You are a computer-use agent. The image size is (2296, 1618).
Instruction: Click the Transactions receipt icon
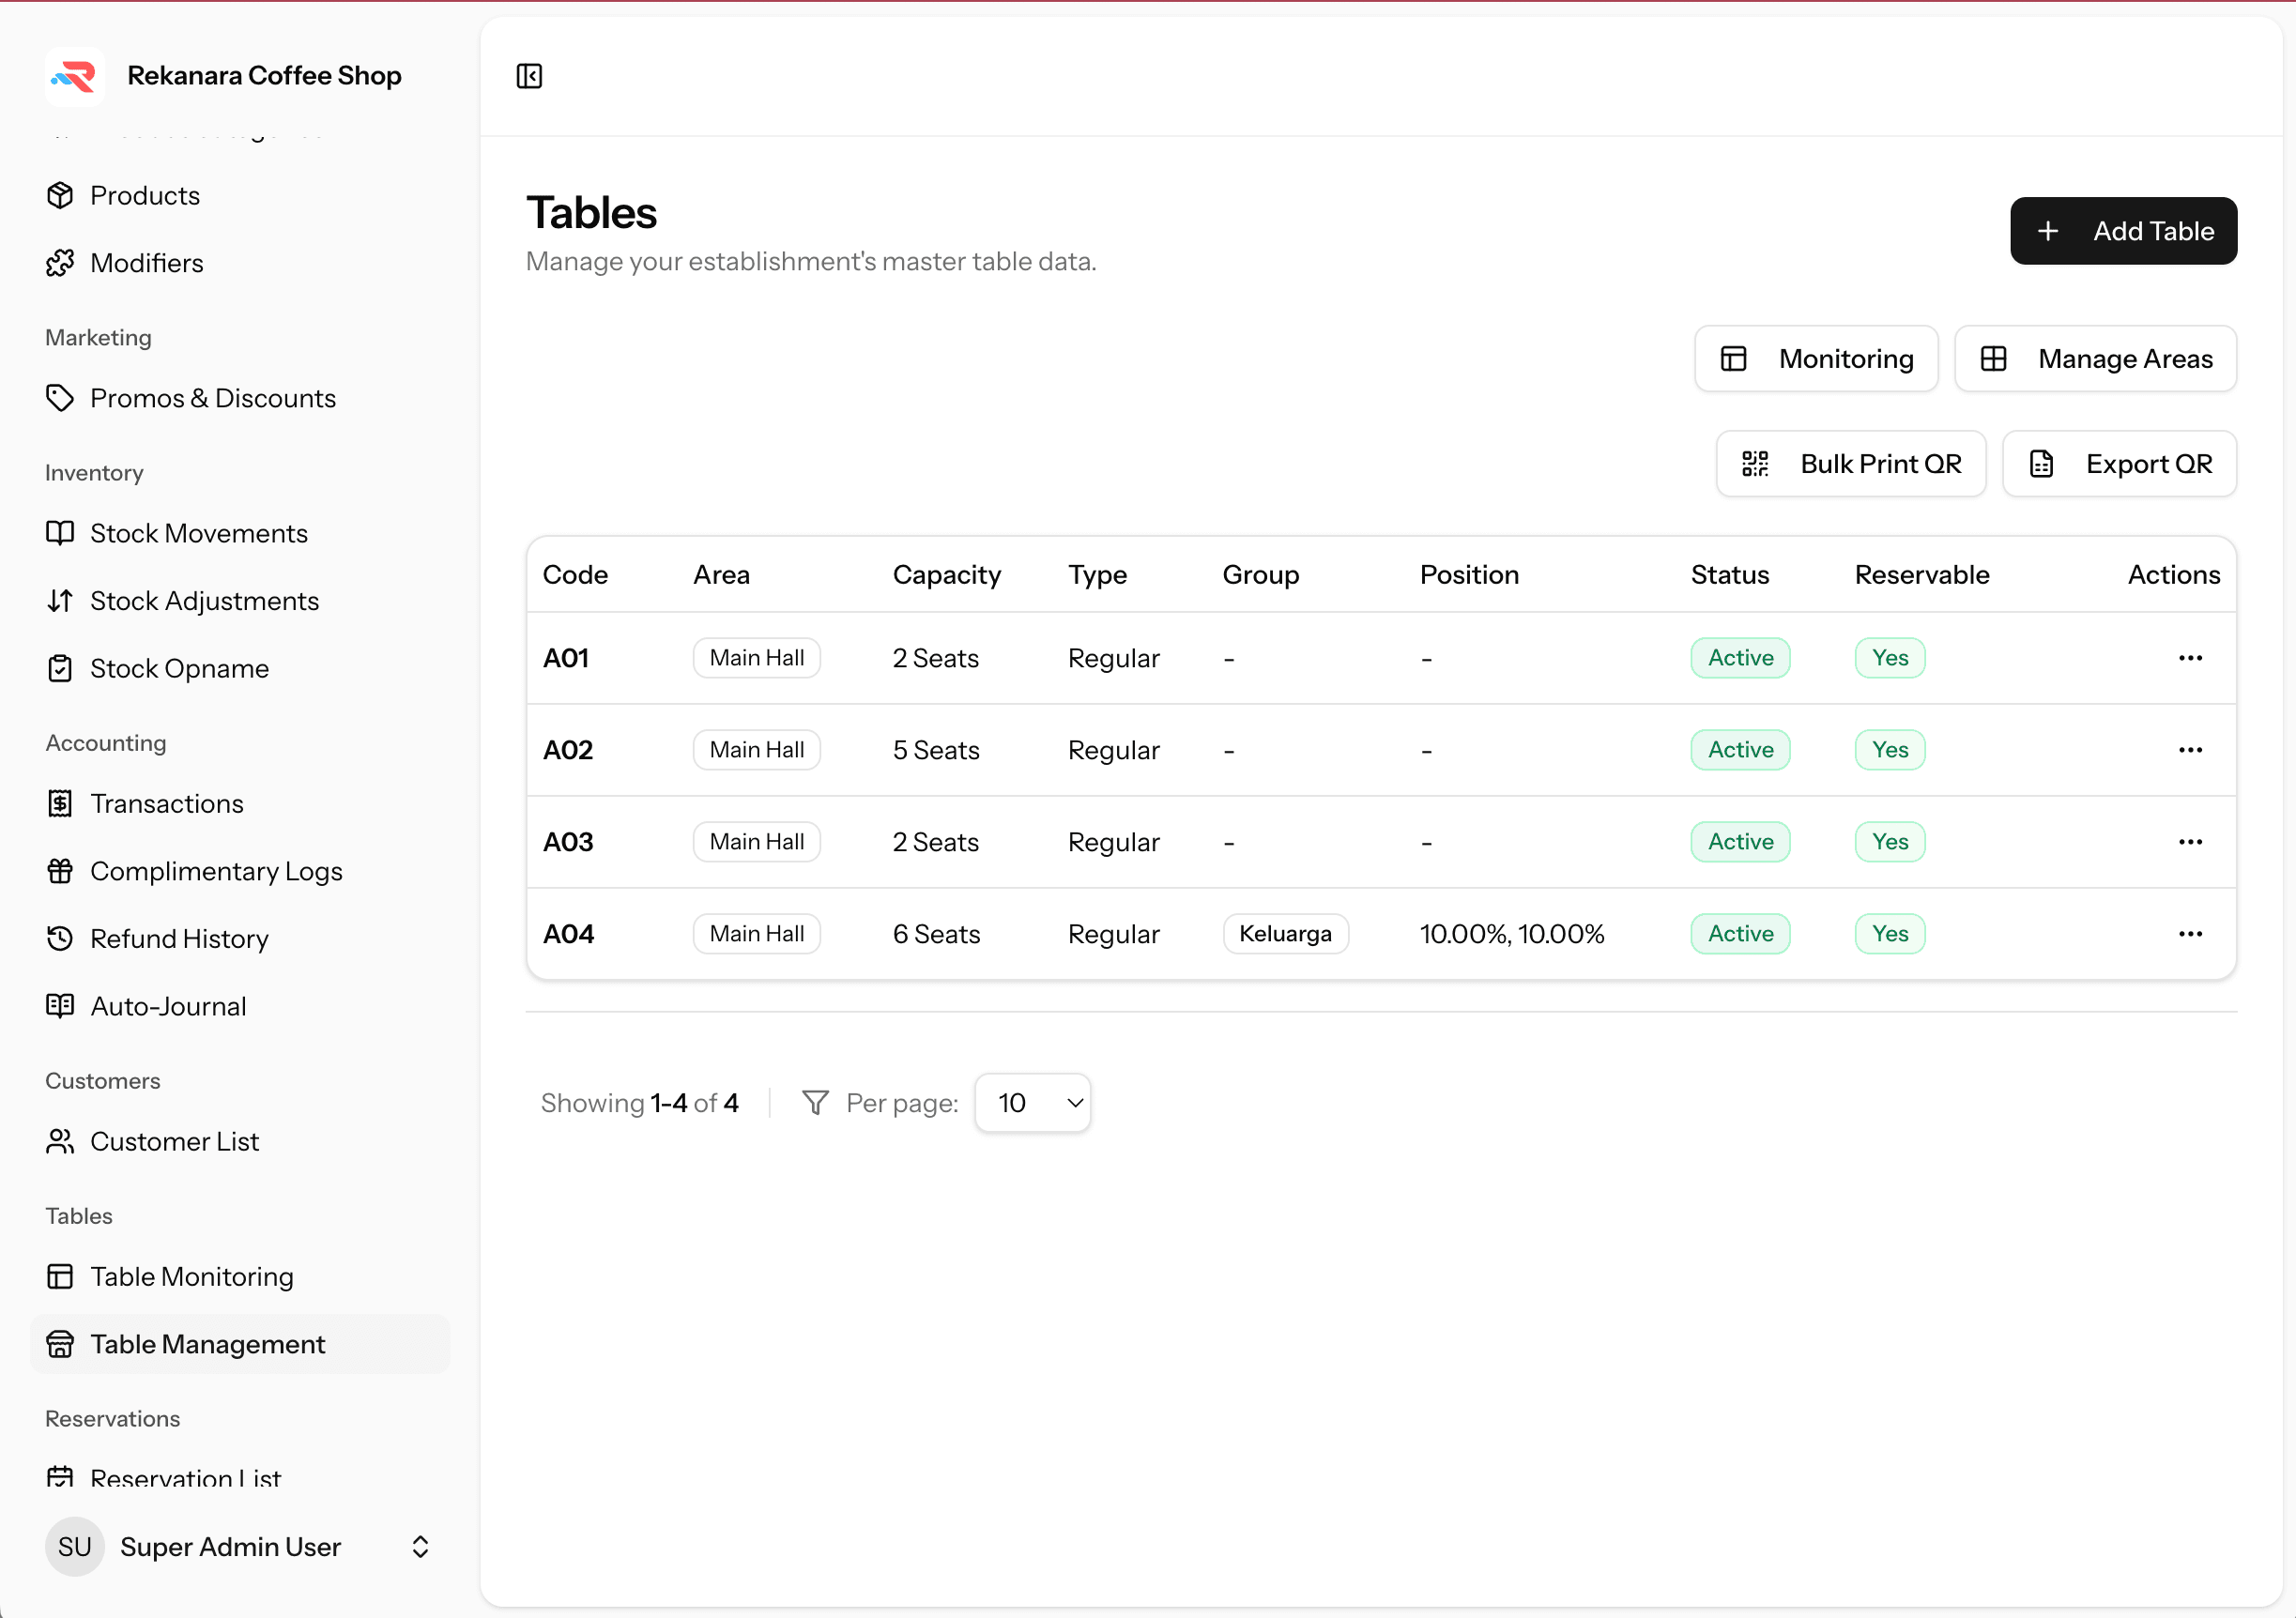point(60,803)
